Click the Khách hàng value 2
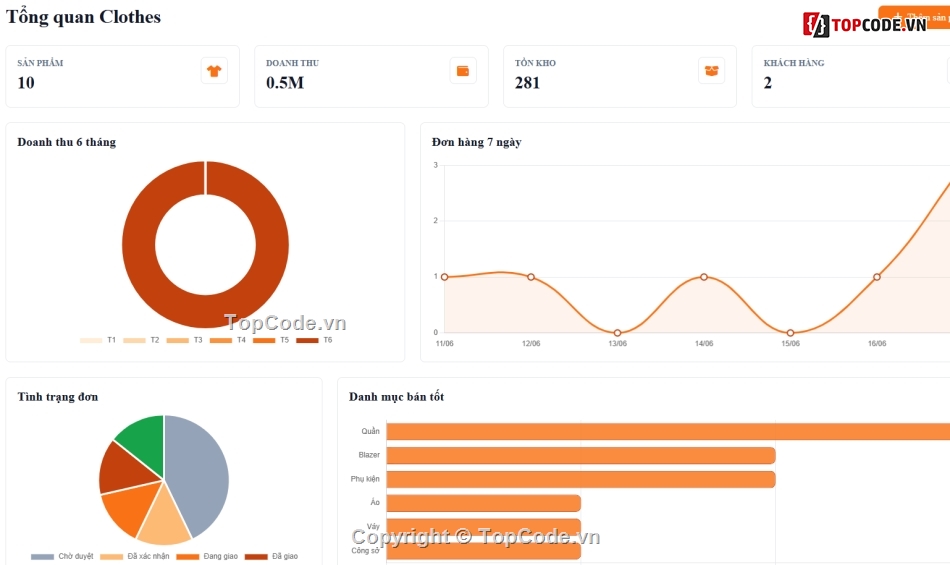The image size is (950, 565). click(768, 83)
